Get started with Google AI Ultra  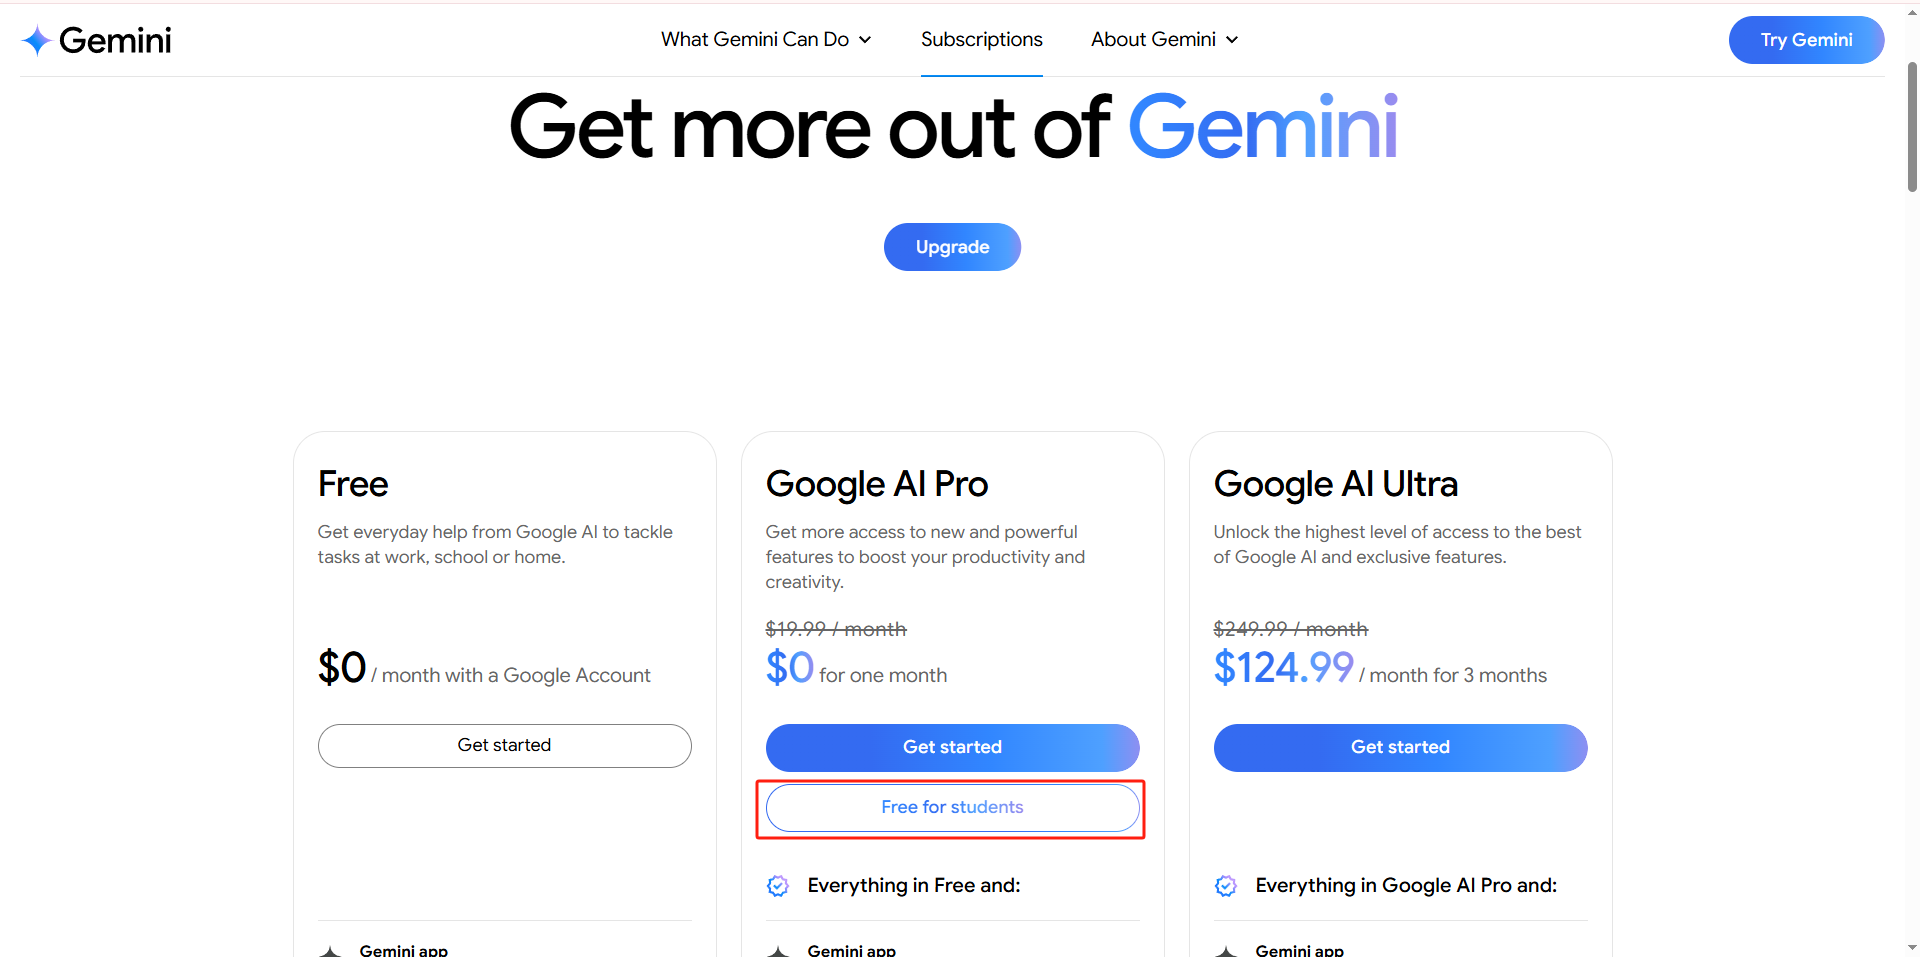tap(1400, 747)
